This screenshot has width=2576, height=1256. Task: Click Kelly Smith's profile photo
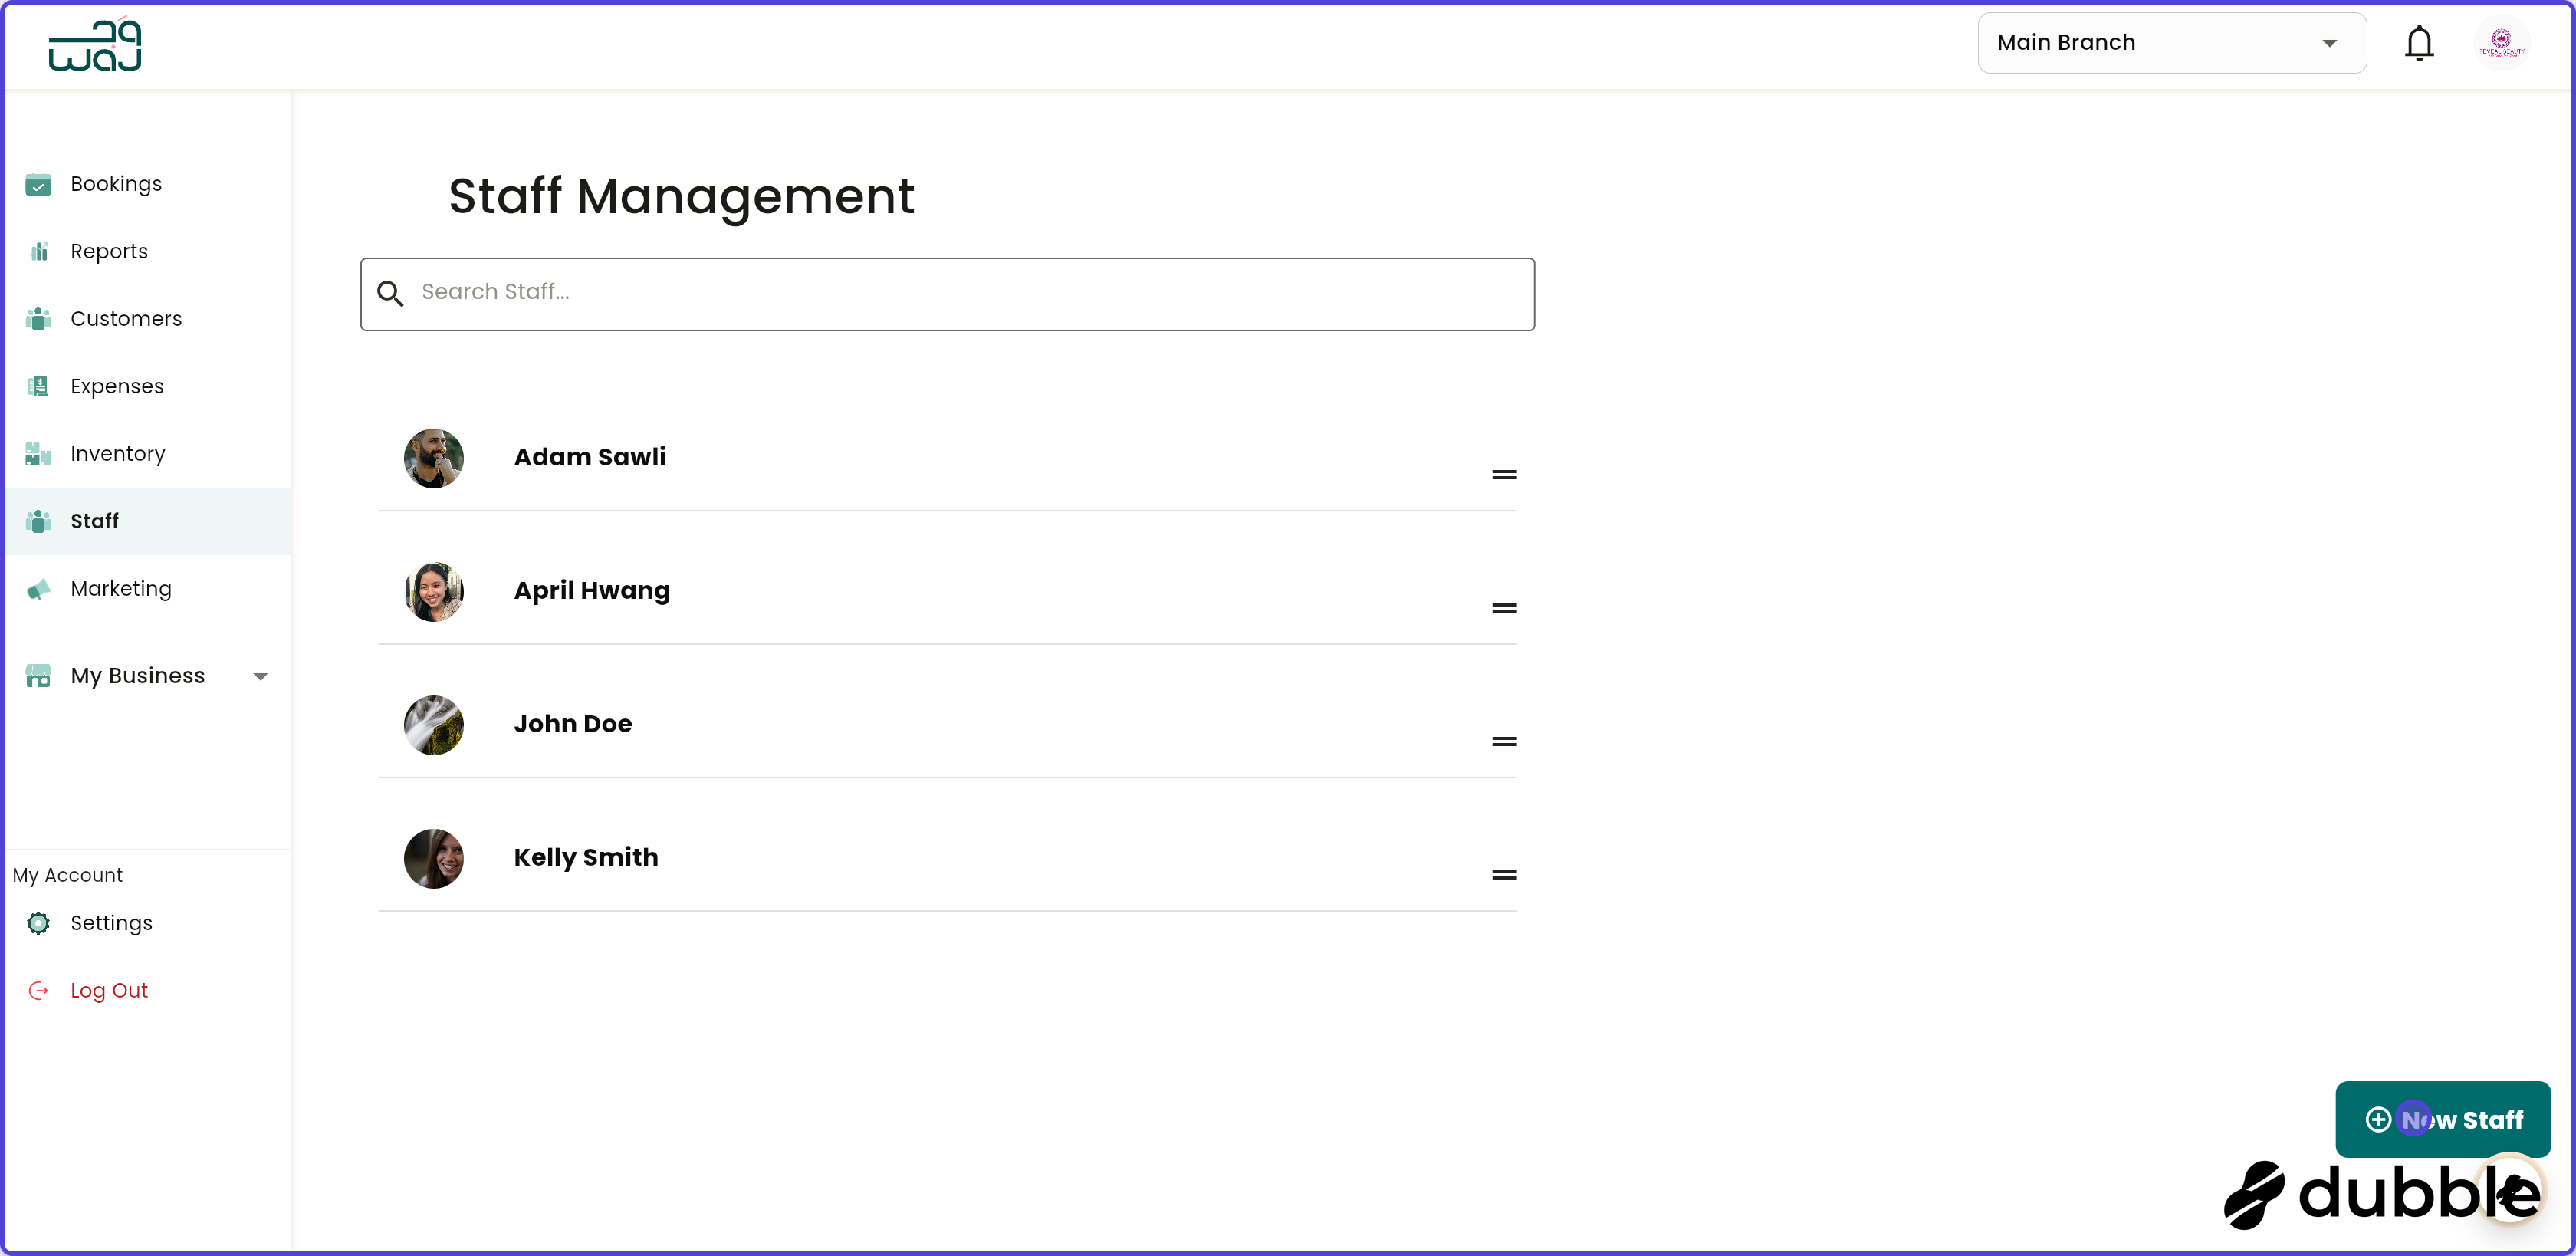[433, 858]
